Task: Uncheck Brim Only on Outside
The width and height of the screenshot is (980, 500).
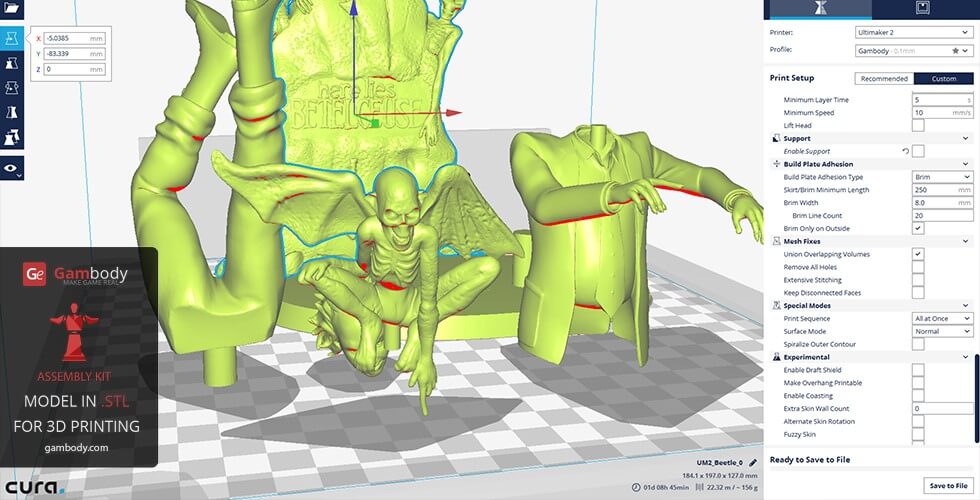Action: click(x=918, y=228)
